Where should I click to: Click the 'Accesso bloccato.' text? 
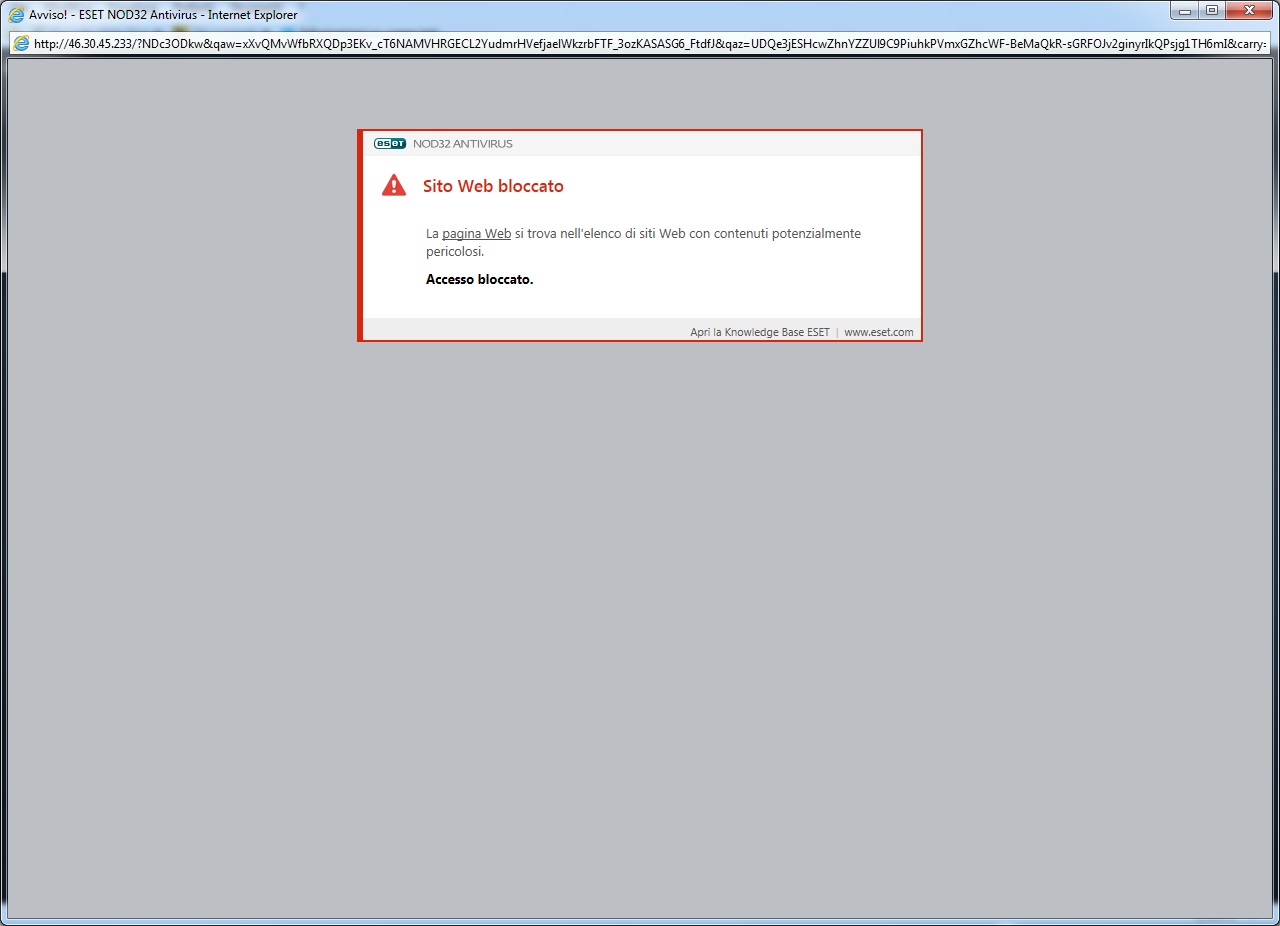point(480,280)
